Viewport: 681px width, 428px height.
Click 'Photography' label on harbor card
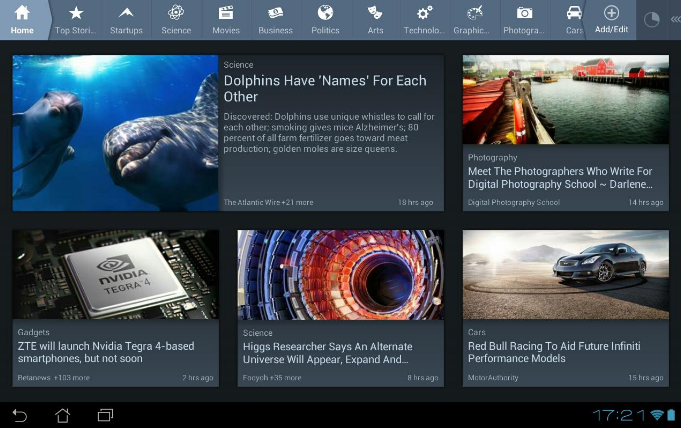pos(493,158)
